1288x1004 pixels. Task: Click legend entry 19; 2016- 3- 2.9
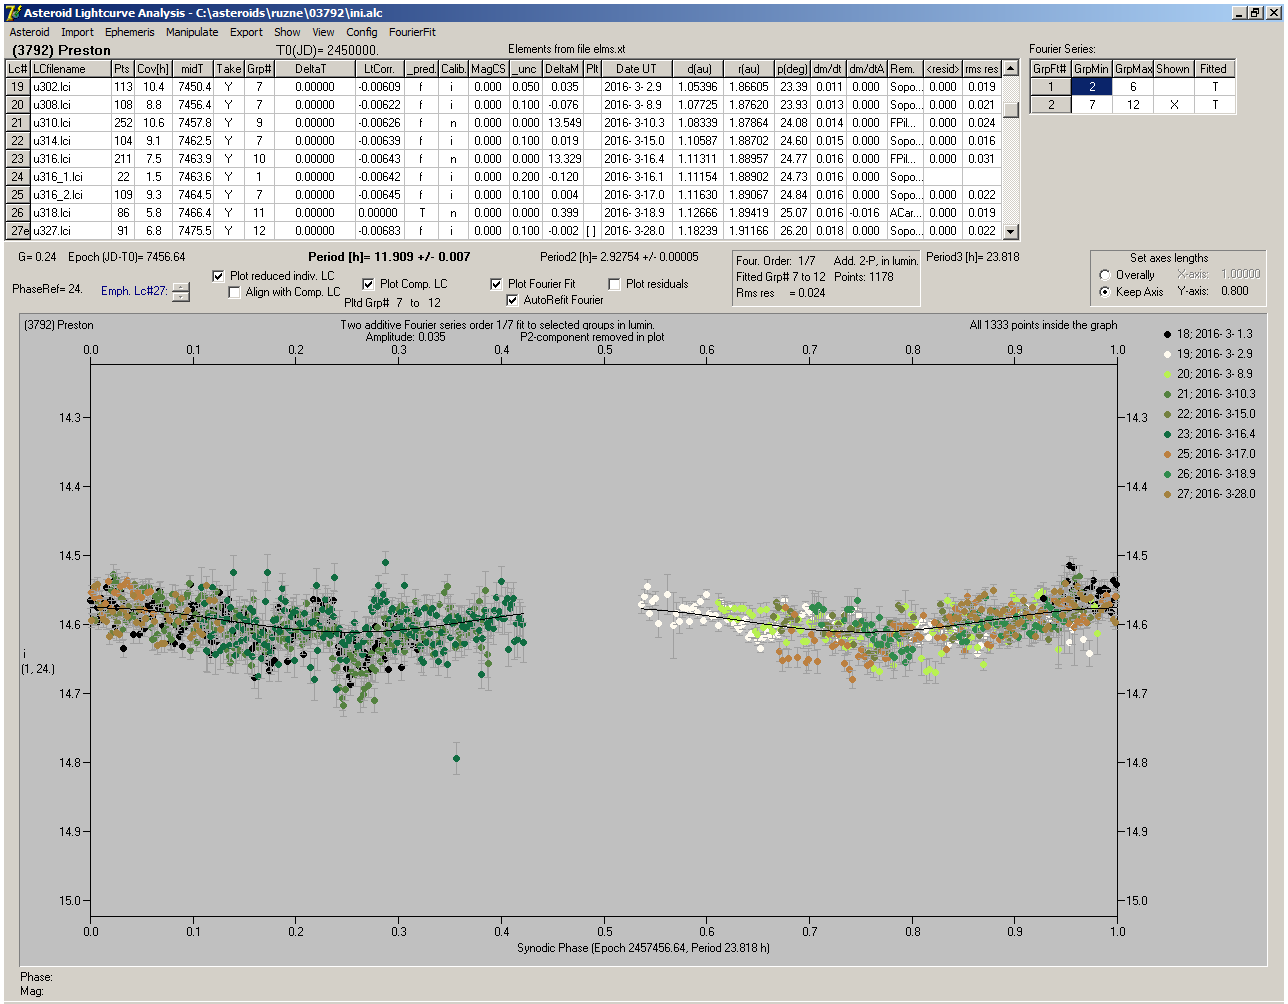[1209, 354]
